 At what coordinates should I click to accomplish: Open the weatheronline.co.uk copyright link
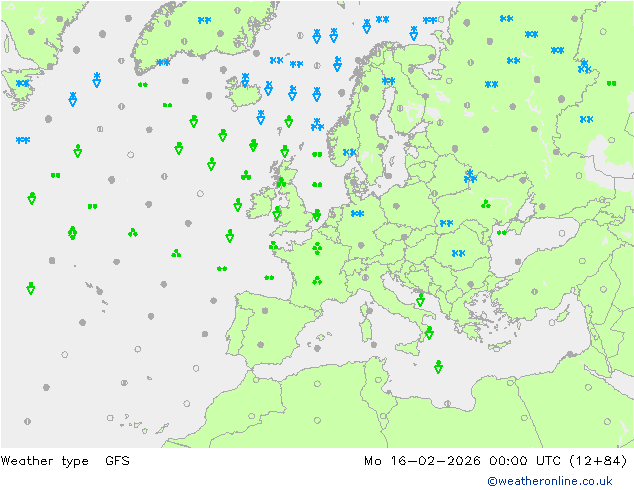click(x=550, y=481)
